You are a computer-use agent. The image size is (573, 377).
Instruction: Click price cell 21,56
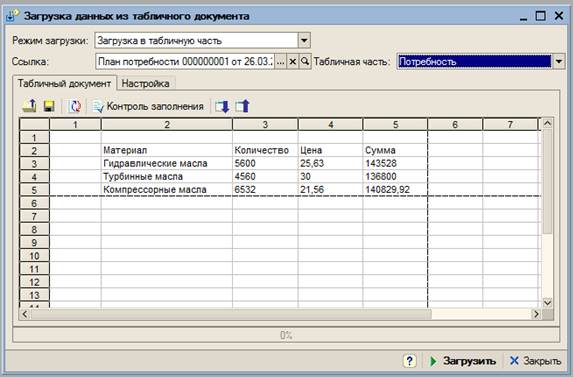pos(330,190)
